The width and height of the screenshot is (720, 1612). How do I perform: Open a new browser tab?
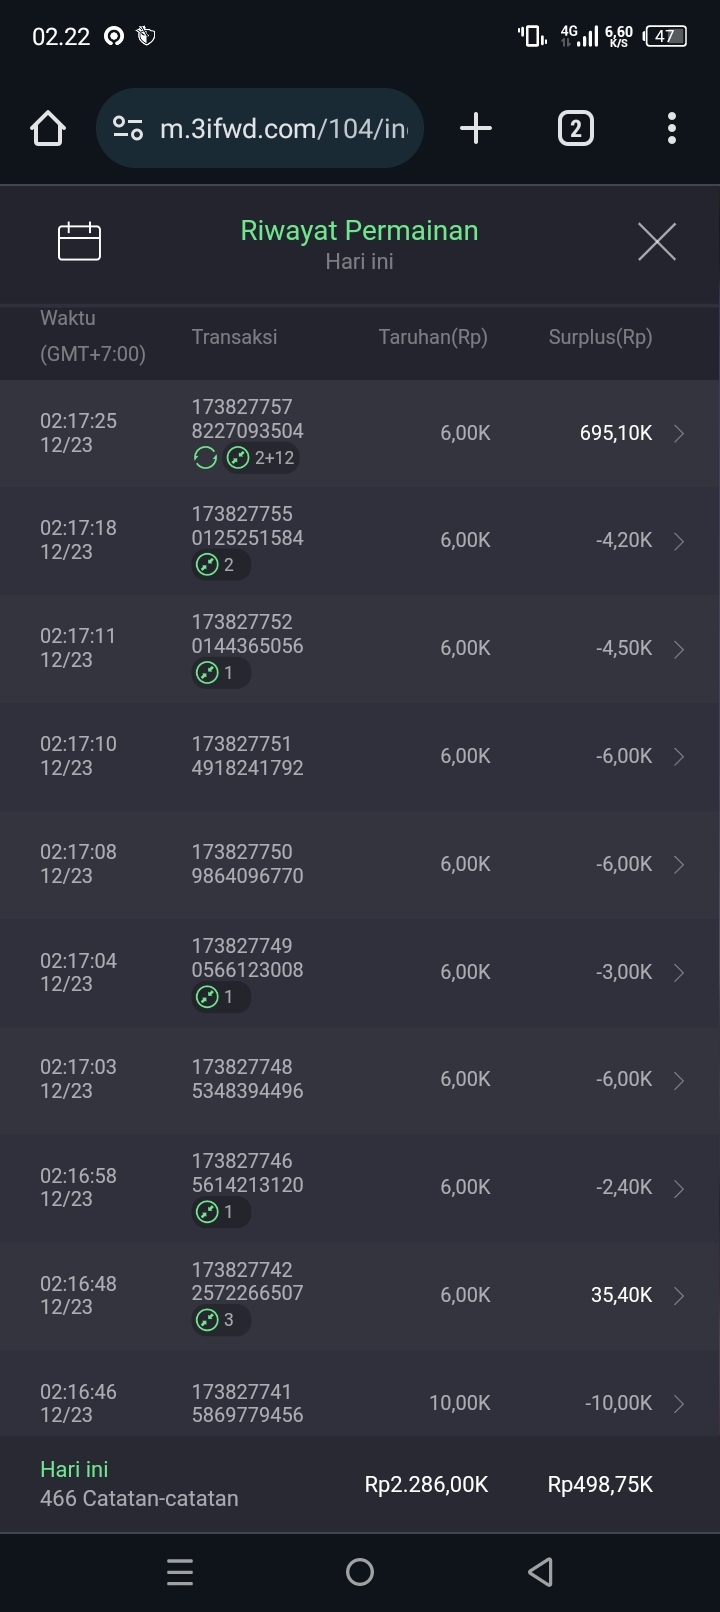(476, 128)
